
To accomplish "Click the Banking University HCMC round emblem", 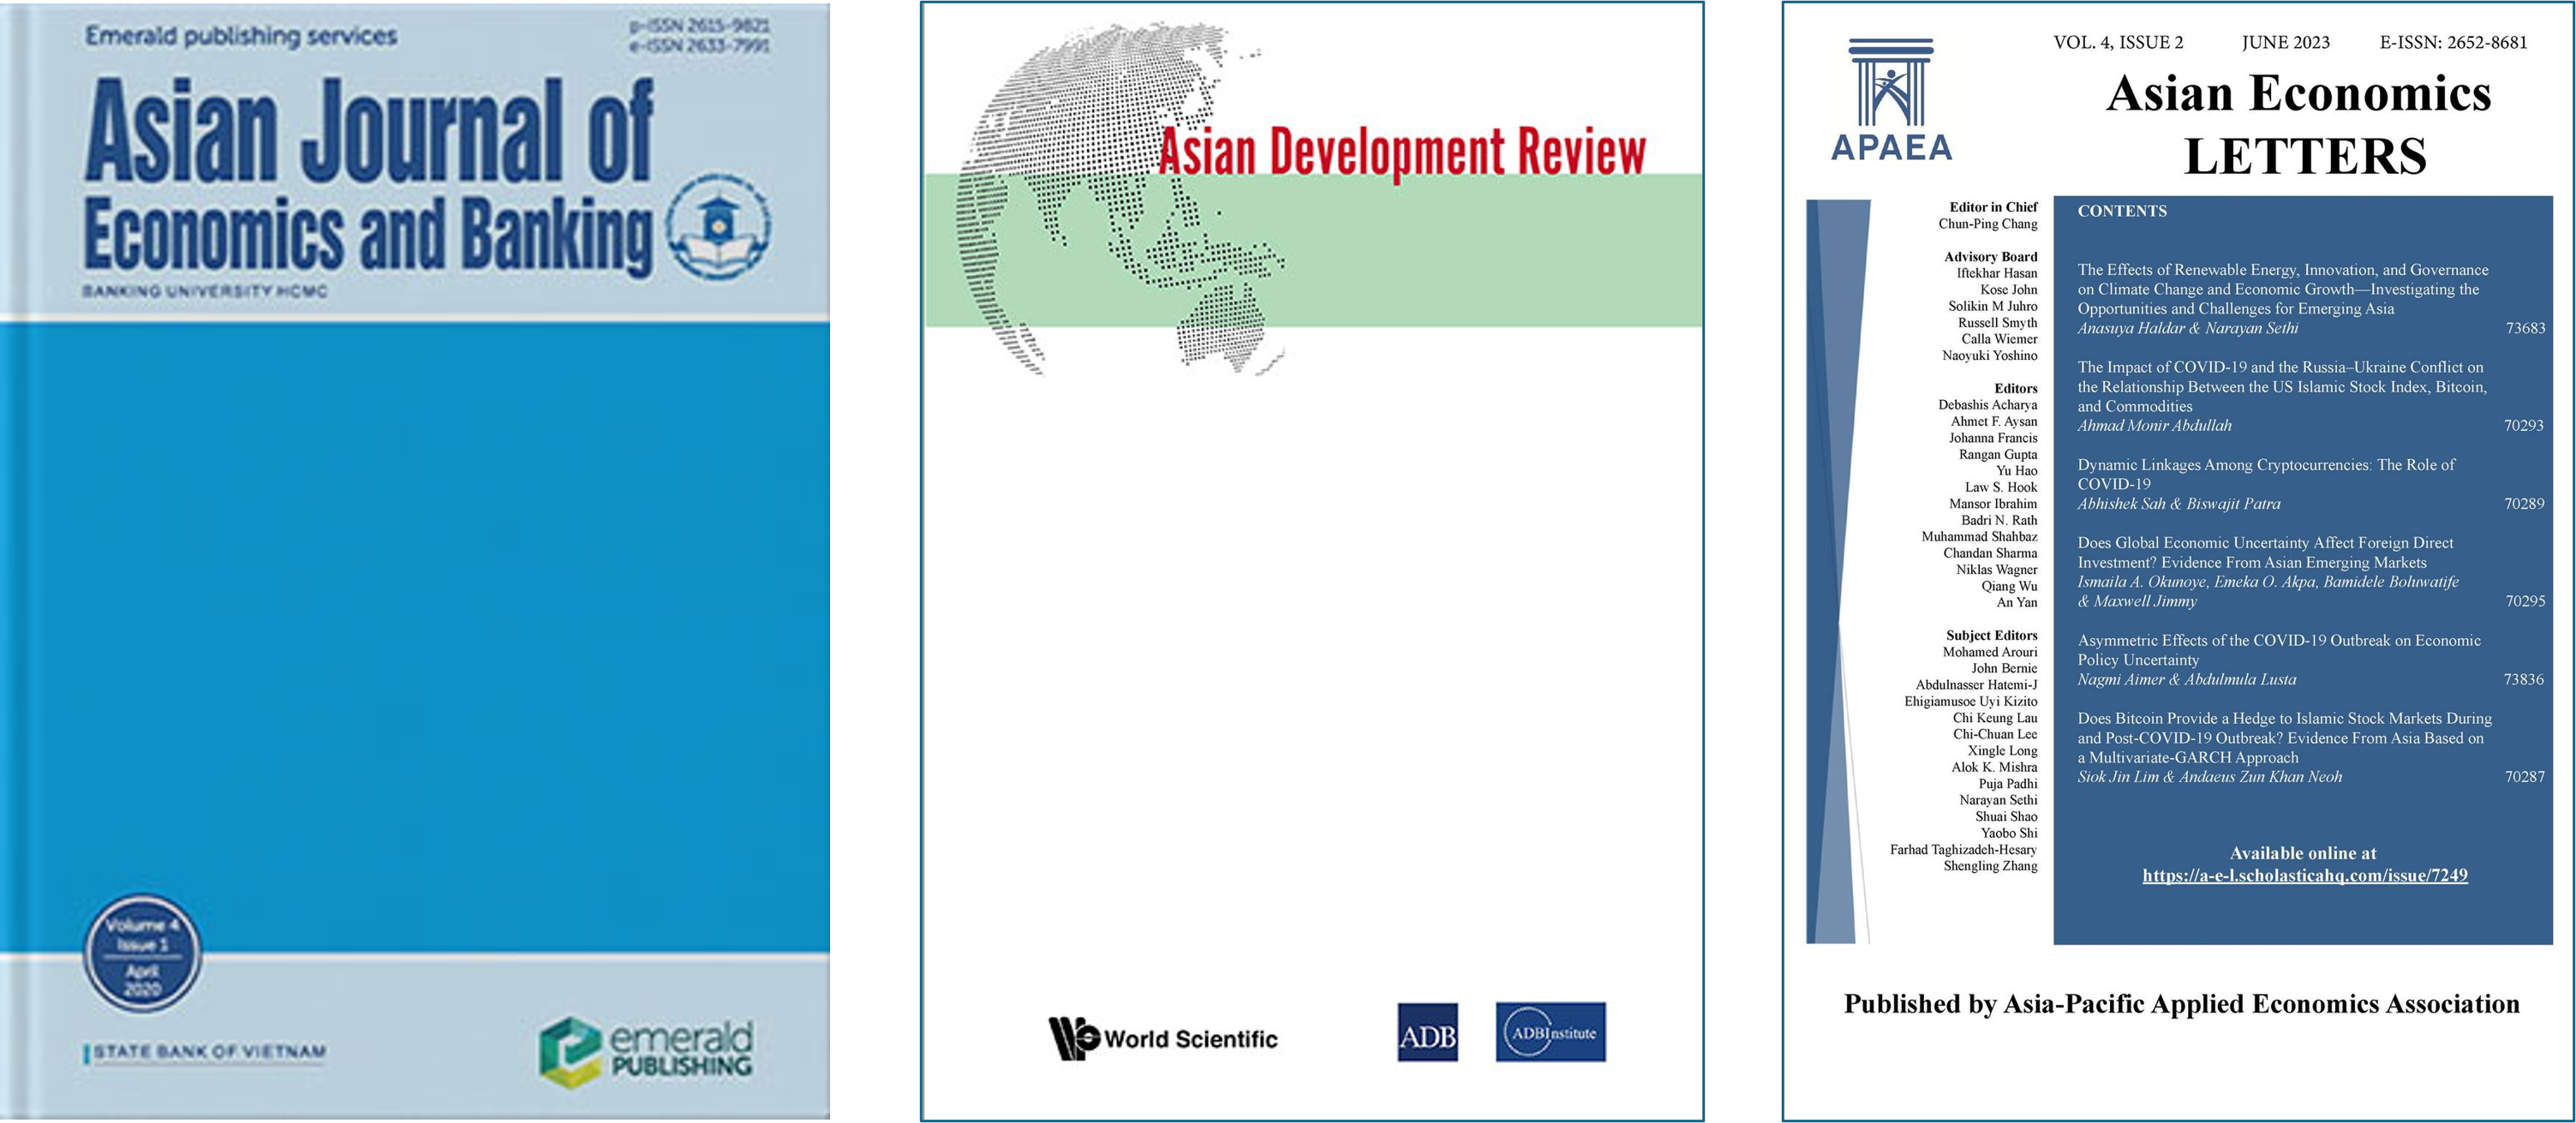I will 718,226.
